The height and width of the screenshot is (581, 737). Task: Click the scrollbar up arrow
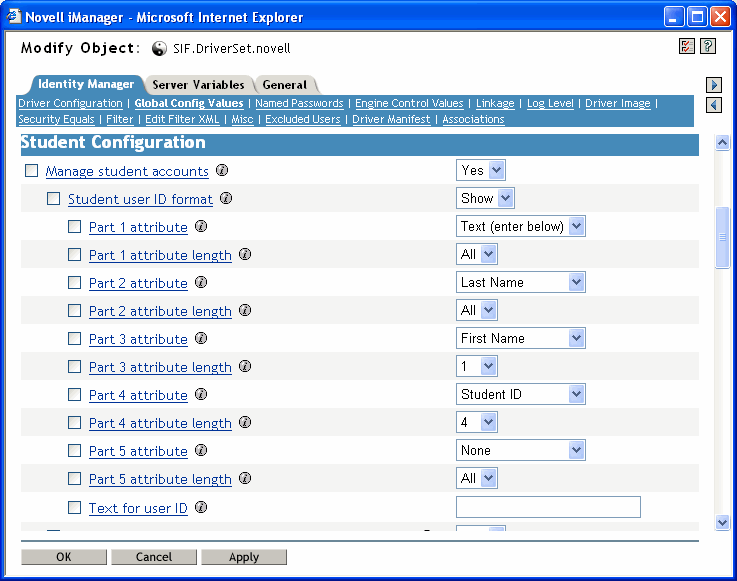pos(722,142)
